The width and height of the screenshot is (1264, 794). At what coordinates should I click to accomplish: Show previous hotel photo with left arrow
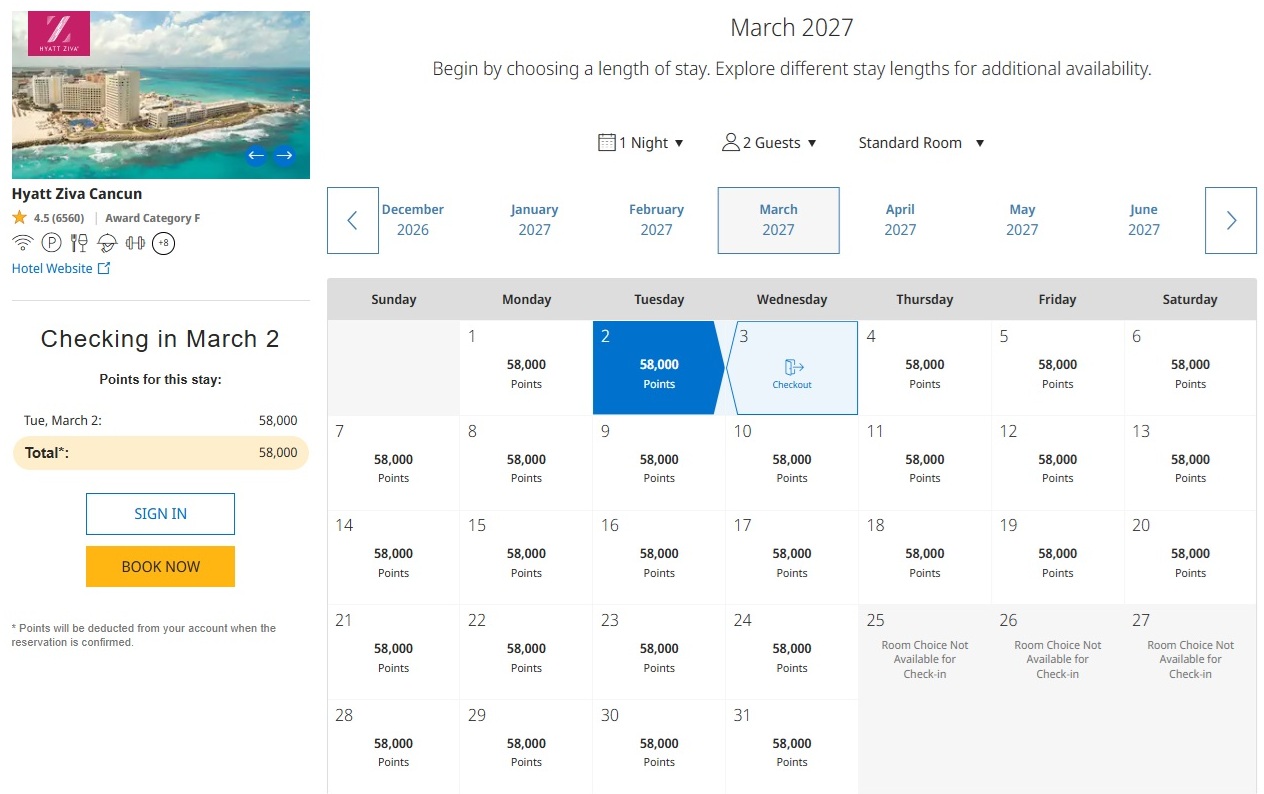[x=256, y=155]
